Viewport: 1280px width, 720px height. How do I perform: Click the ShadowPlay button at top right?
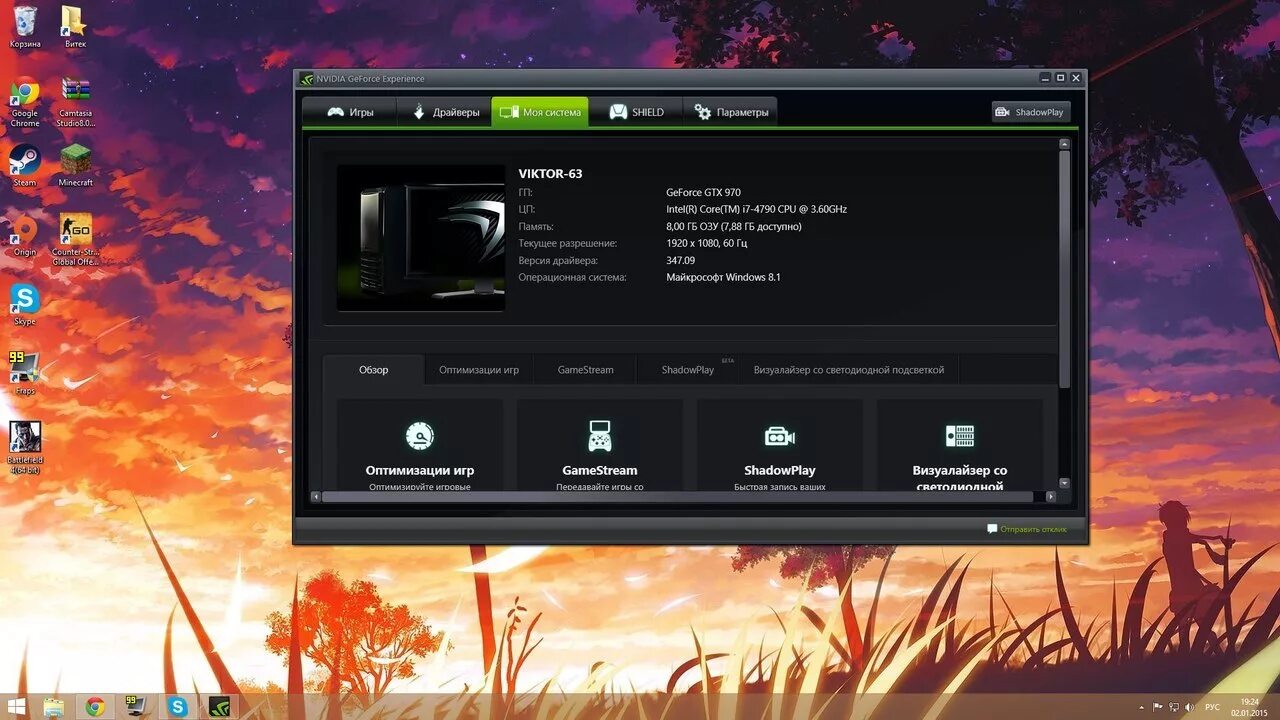point(1031,112)
